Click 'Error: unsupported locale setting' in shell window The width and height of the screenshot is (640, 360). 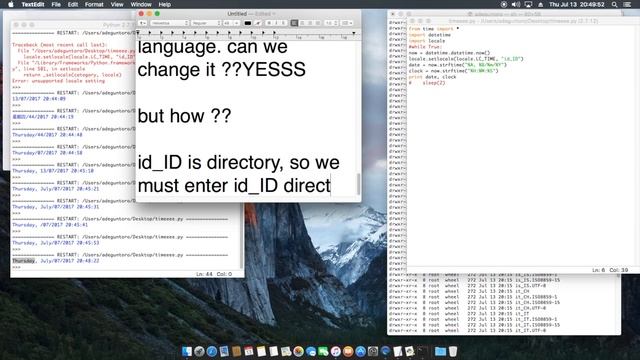pyautogui.click(x=58, y=81)
